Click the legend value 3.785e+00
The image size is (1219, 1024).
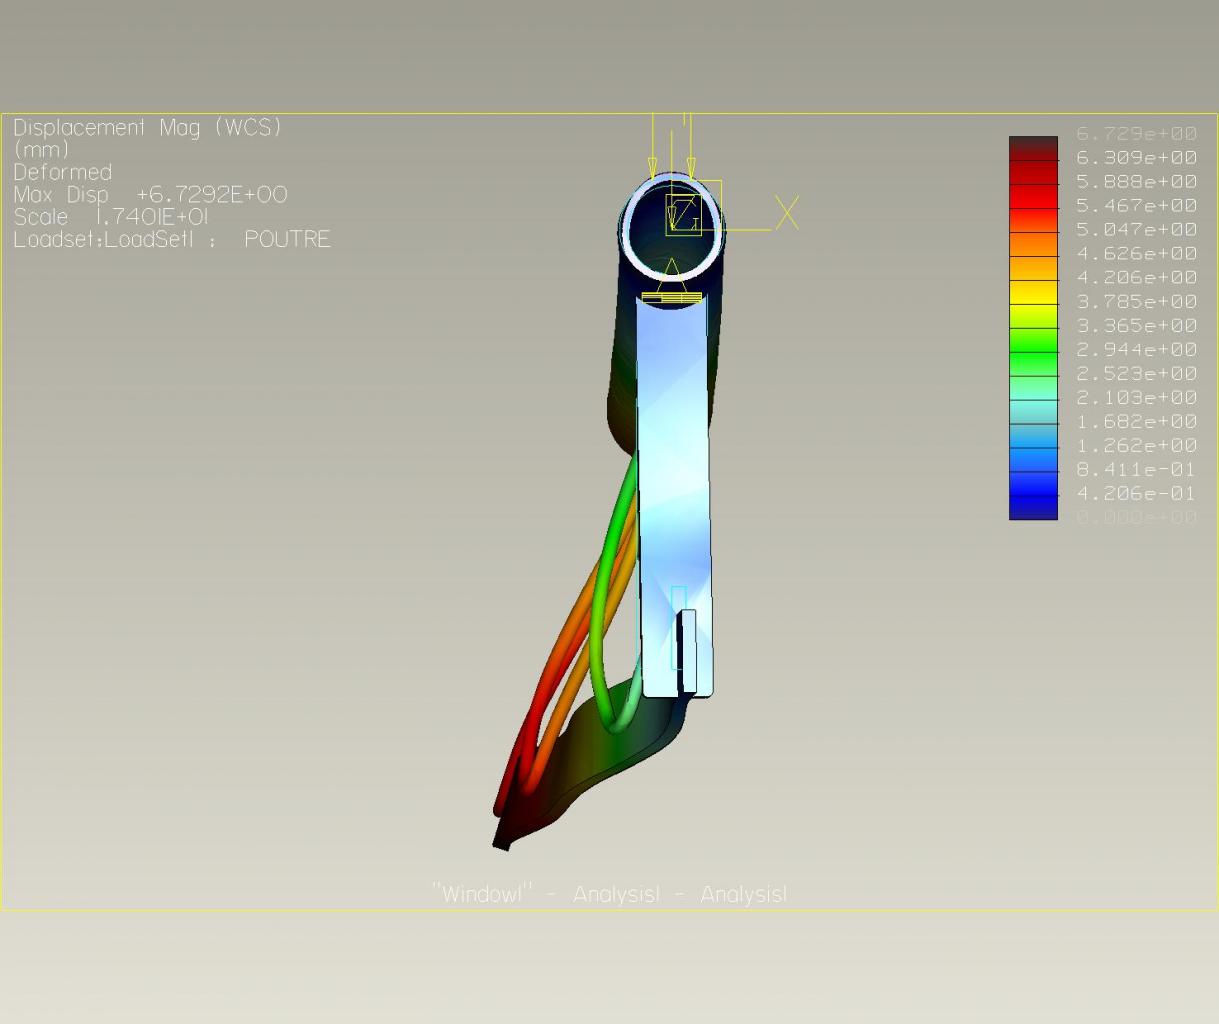click(1136, 301)
